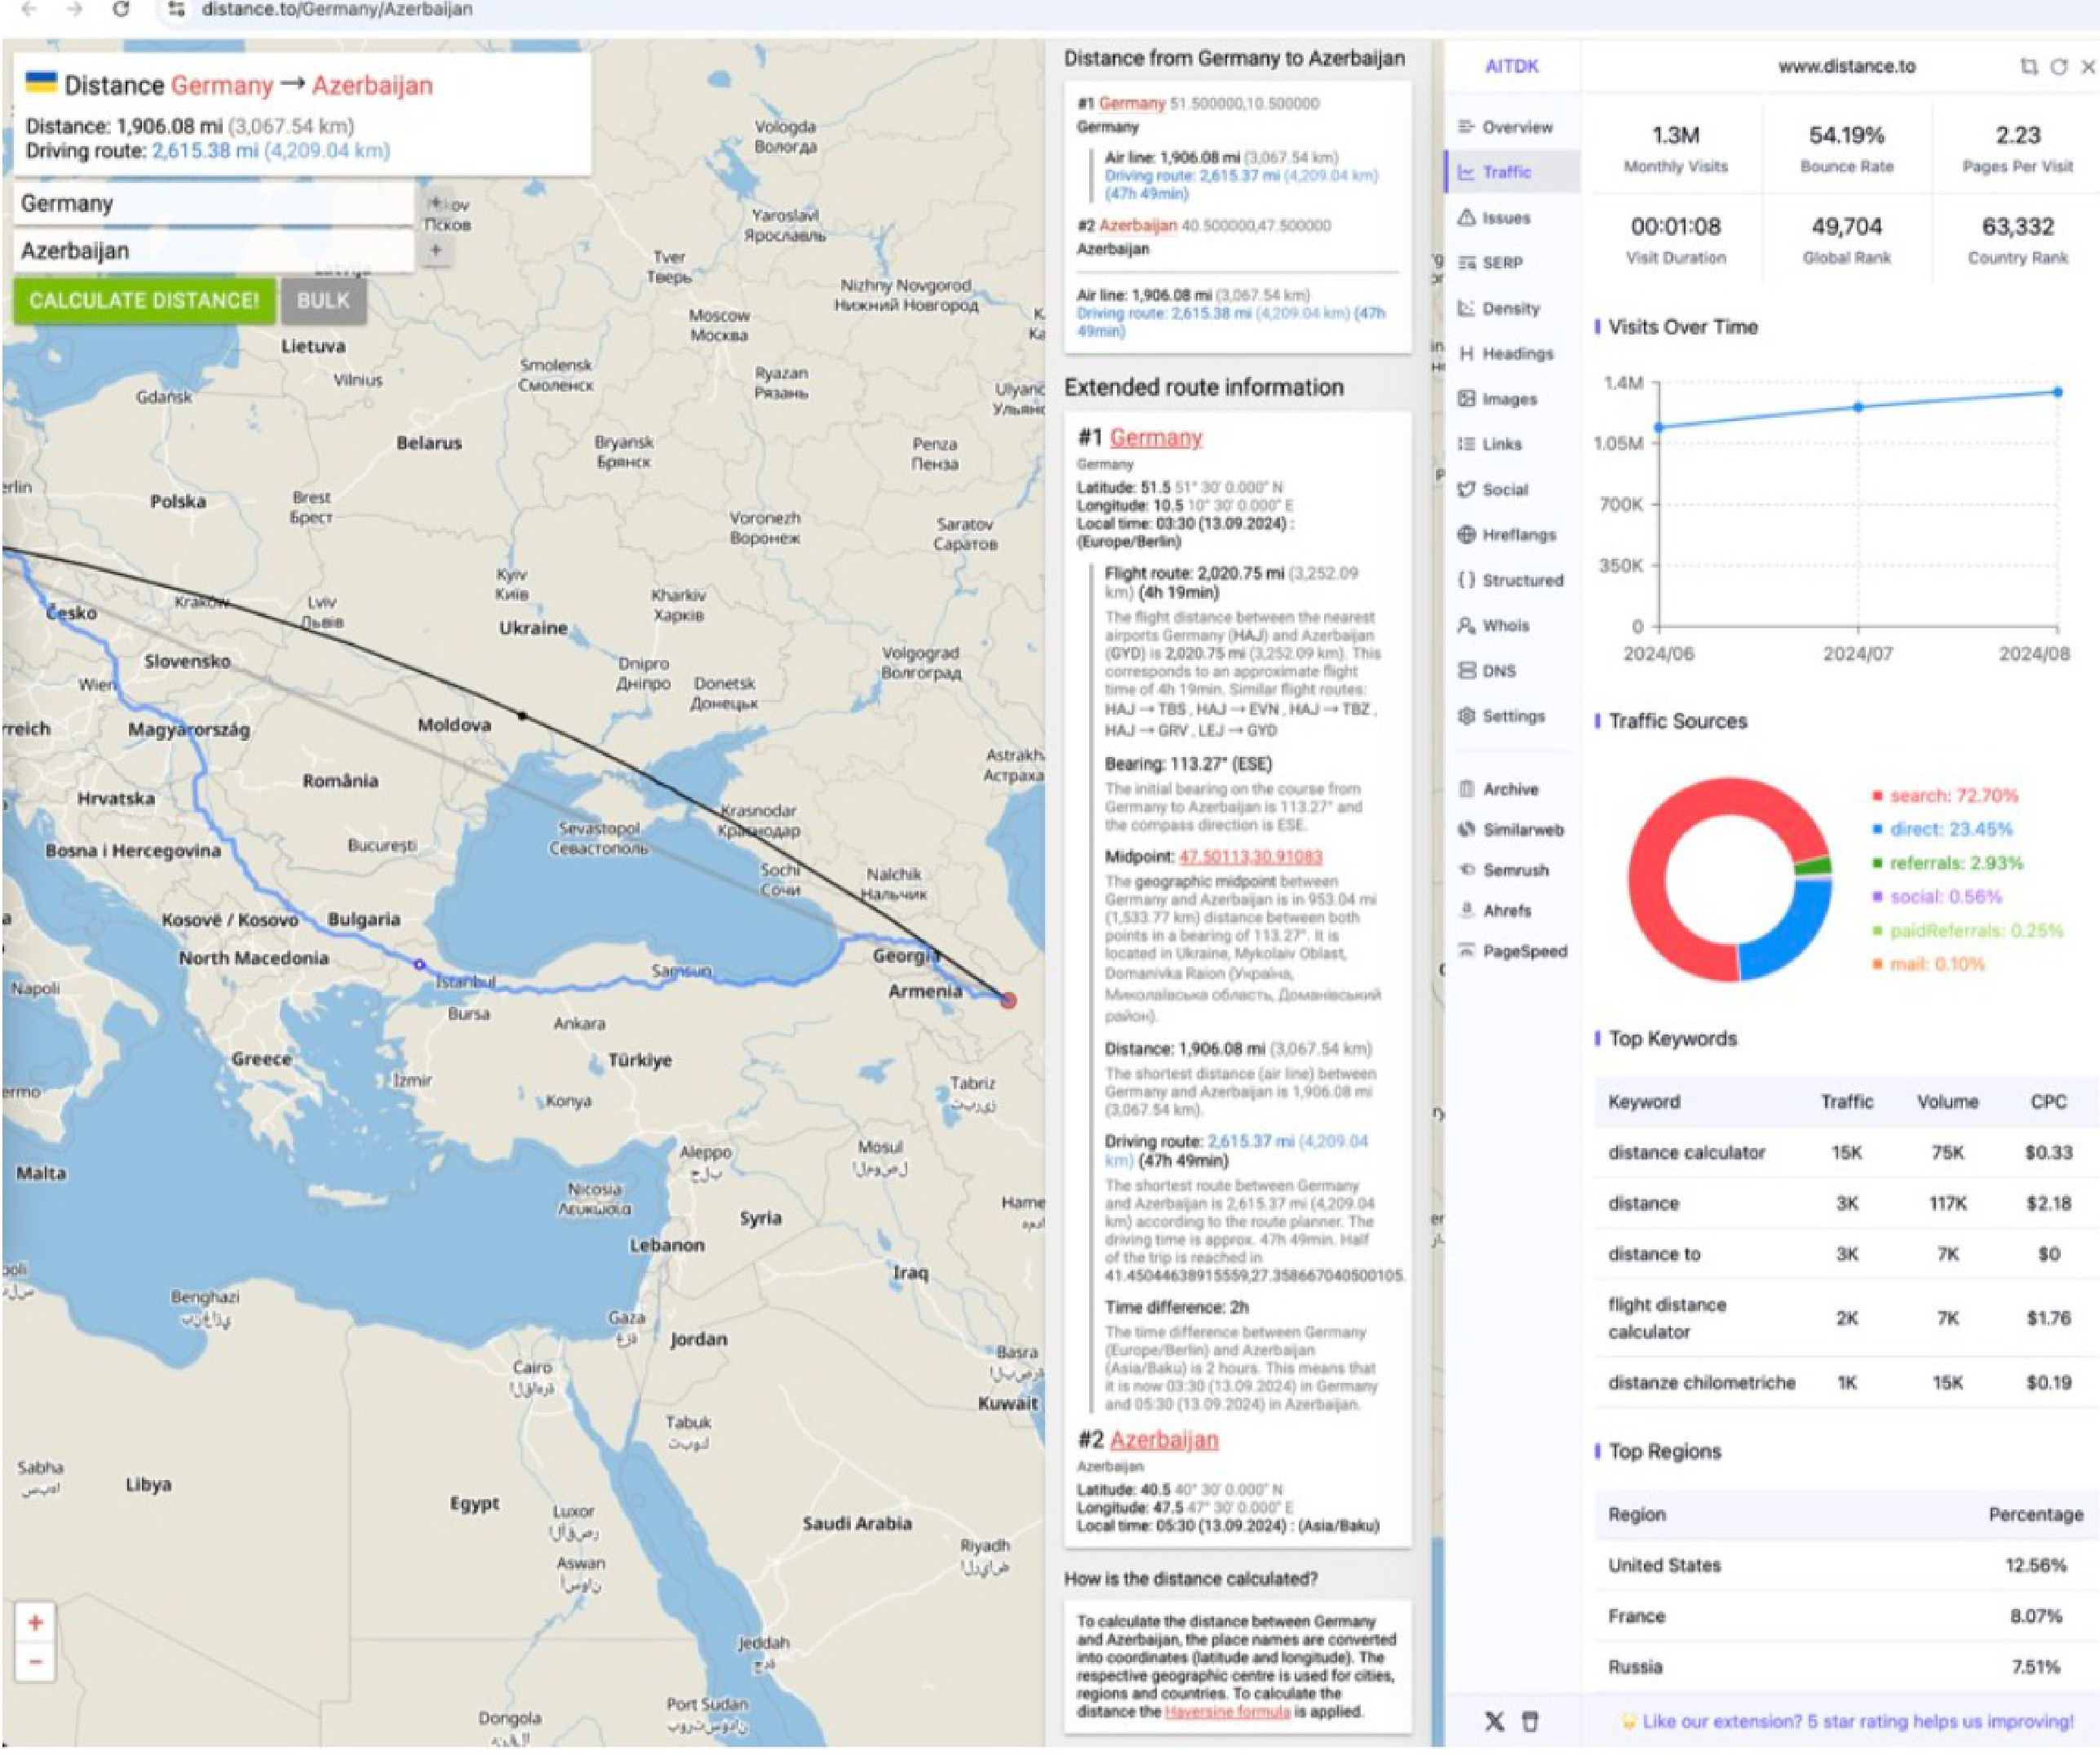Click the crop screenshot icon in AITDK header
This screenshot has height=1755, width=2100.
2028,66
